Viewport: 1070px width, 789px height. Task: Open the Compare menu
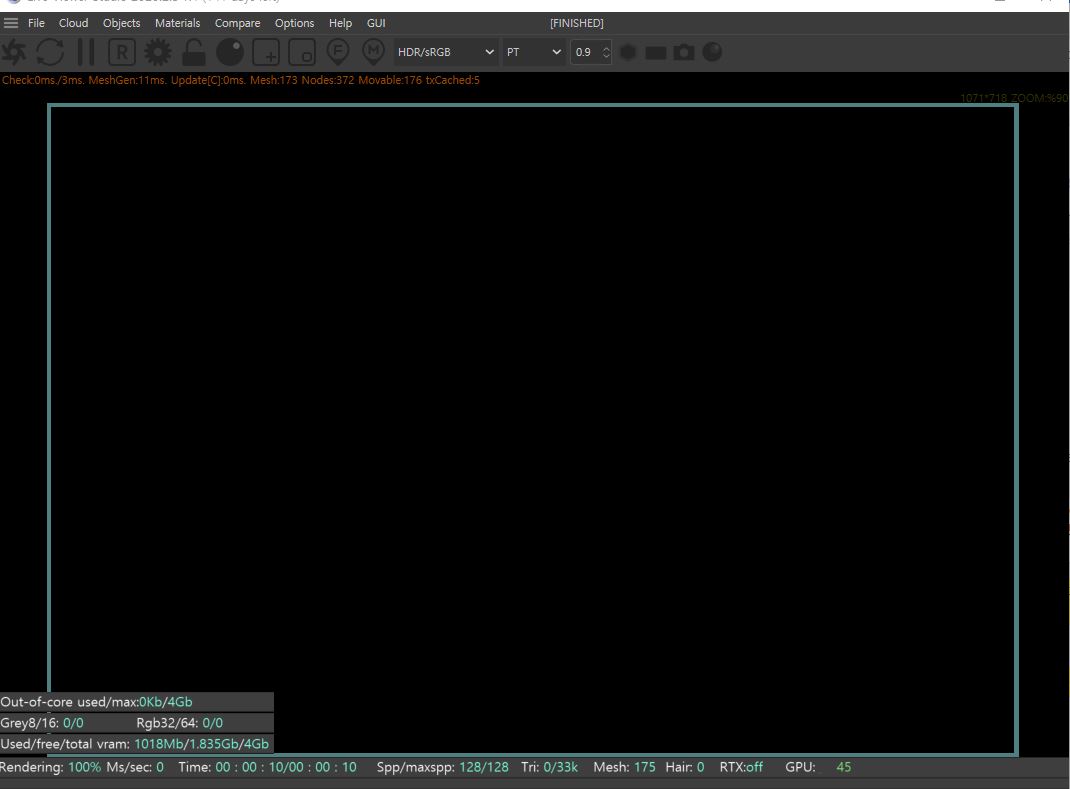pyautogui.click(x=237, y=23)
